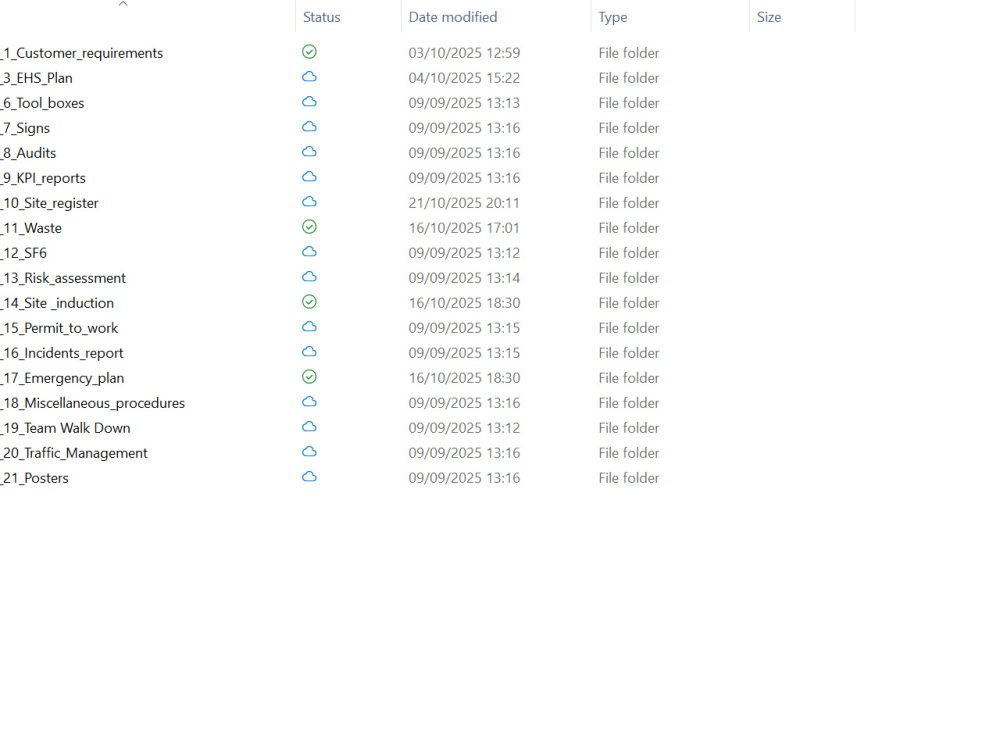The width and height of the screenshot is (1000, 750).
Task: Click the green check status for _11_Waste
Action: (x=309, y=226)
